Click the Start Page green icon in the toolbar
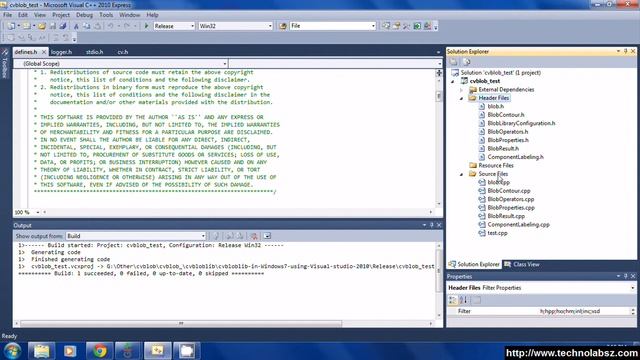 [417, 26]
